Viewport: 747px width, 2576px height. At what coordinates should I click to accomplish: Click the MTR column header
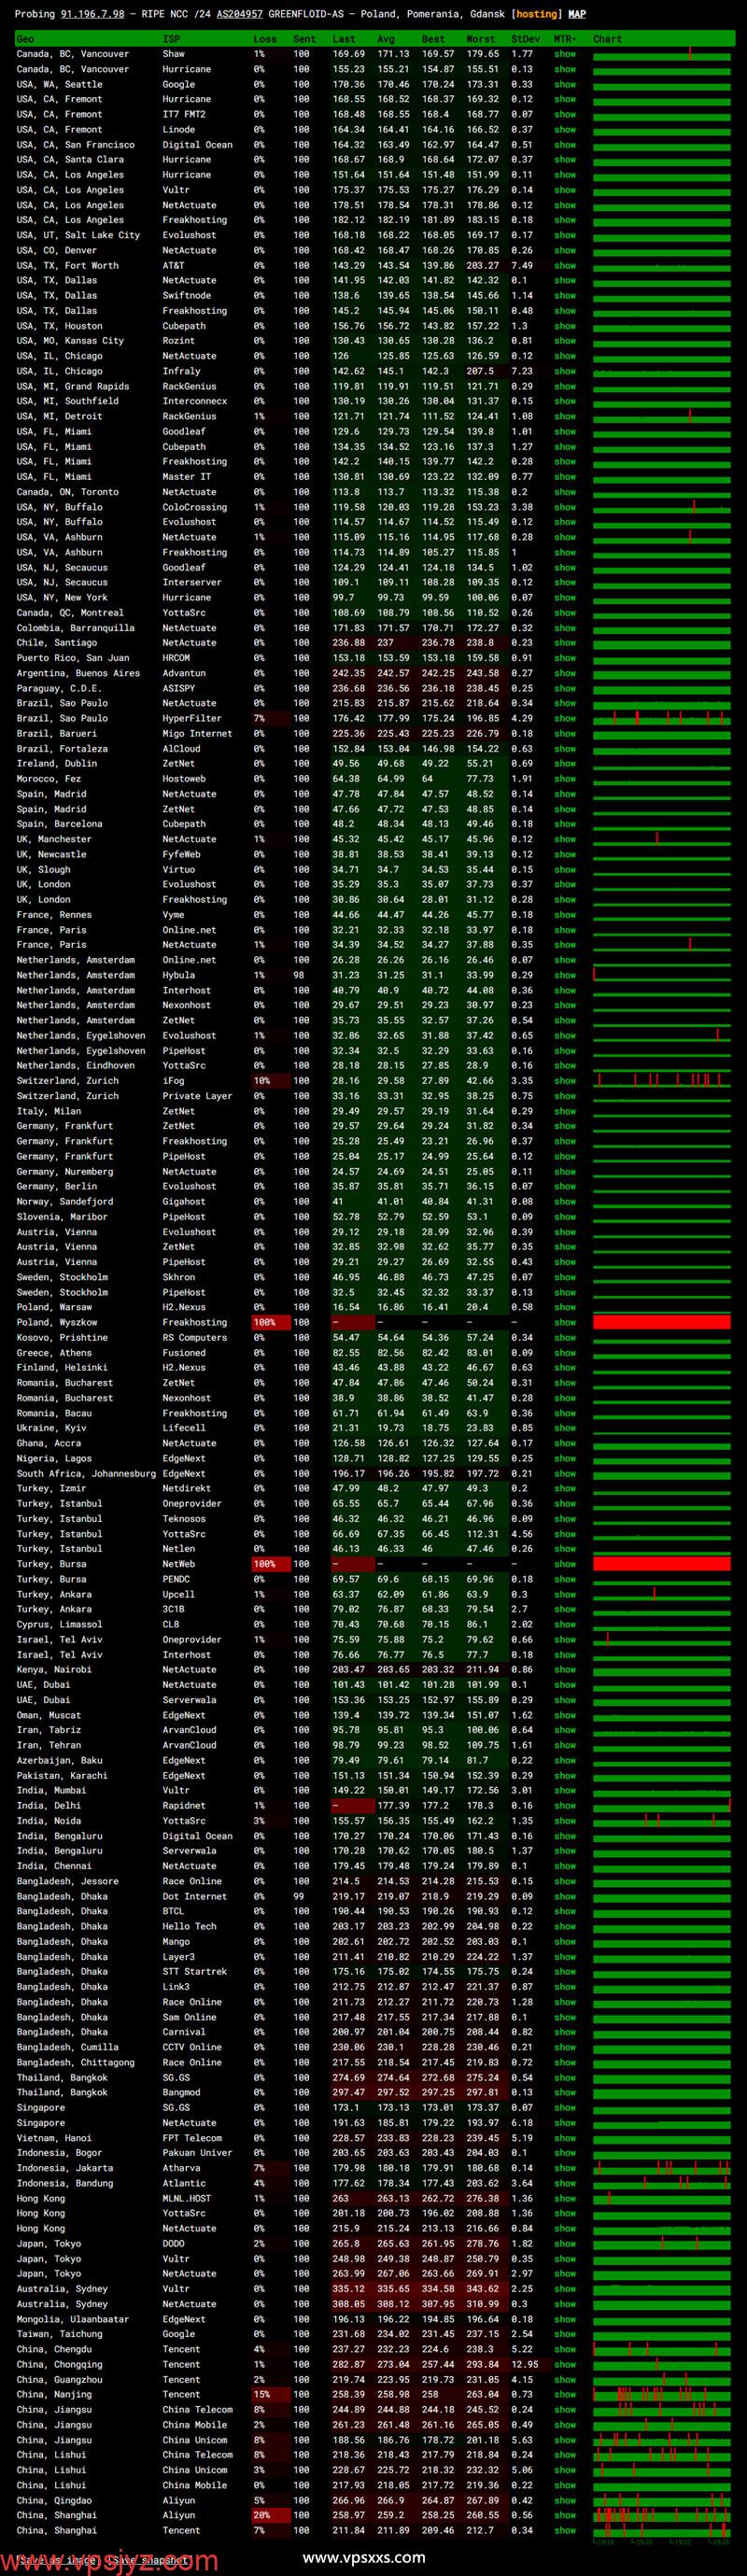(x=565, y=39)
